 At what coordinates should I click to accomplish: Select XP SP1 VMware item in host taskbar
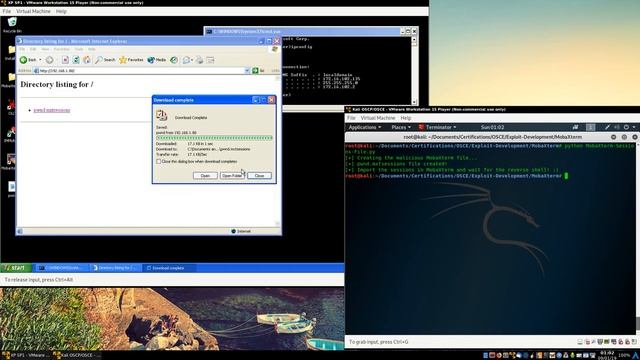pyautogui.click(x=26, y=356)
